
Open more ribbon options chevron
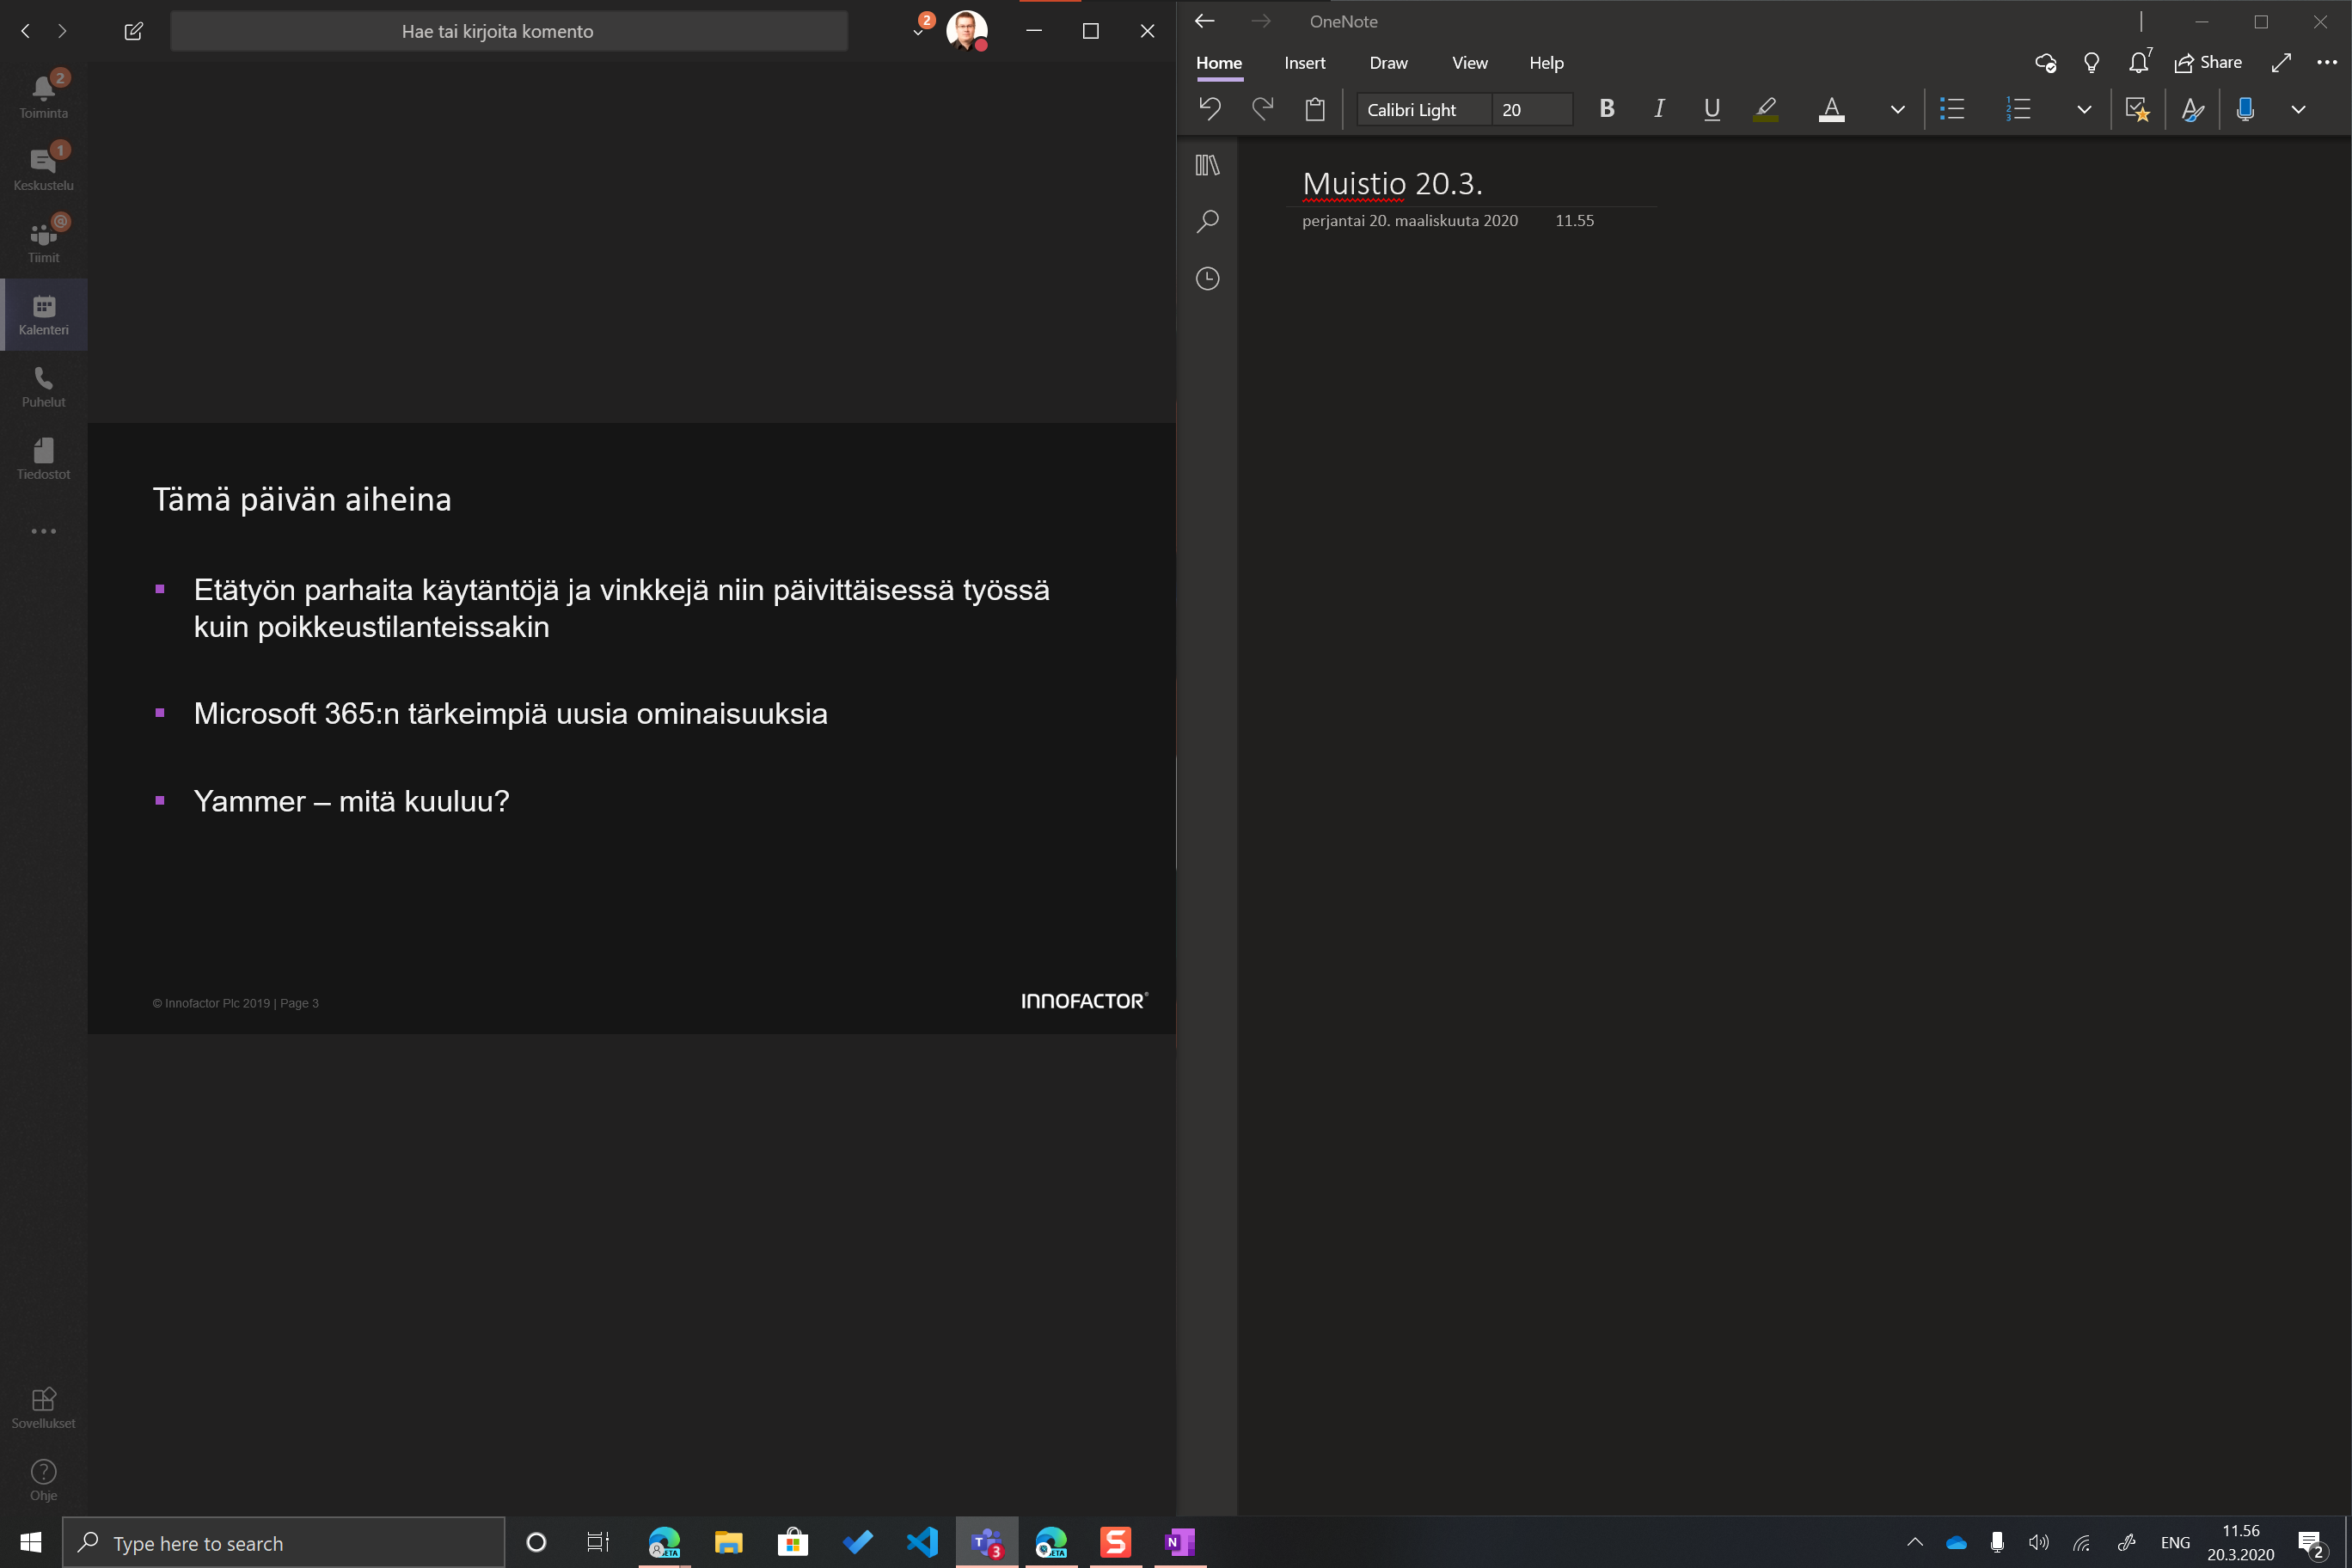coord(2297,109)
